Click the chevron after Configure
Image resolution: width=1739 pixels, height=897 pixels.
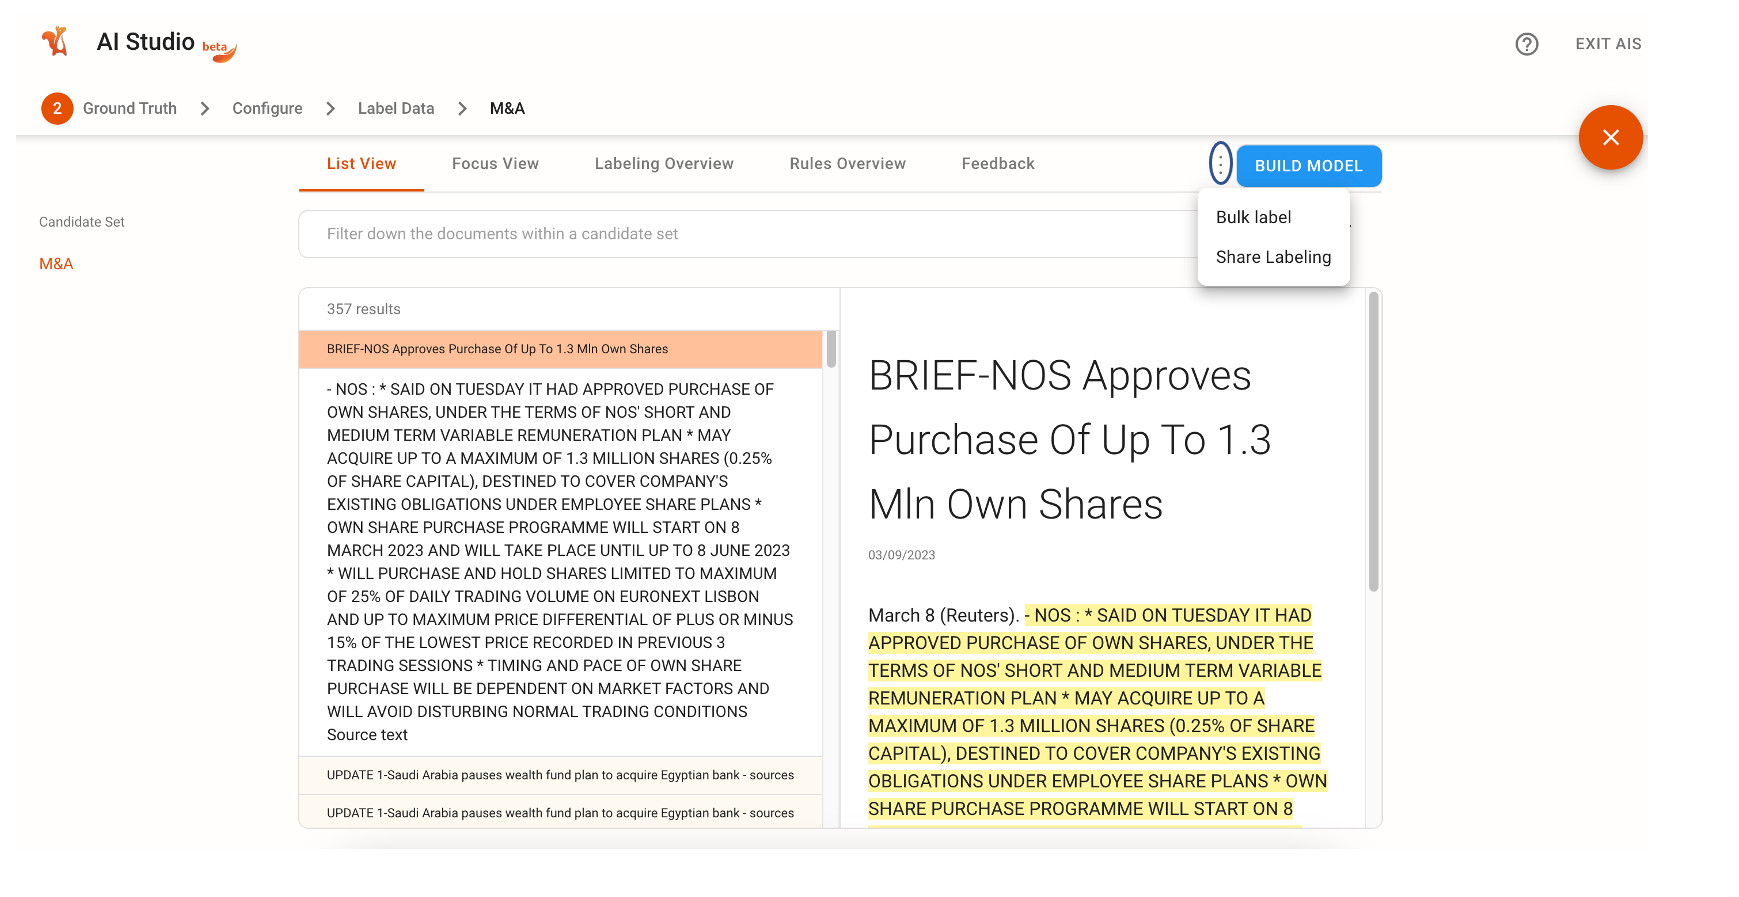[x=331, y=108]
